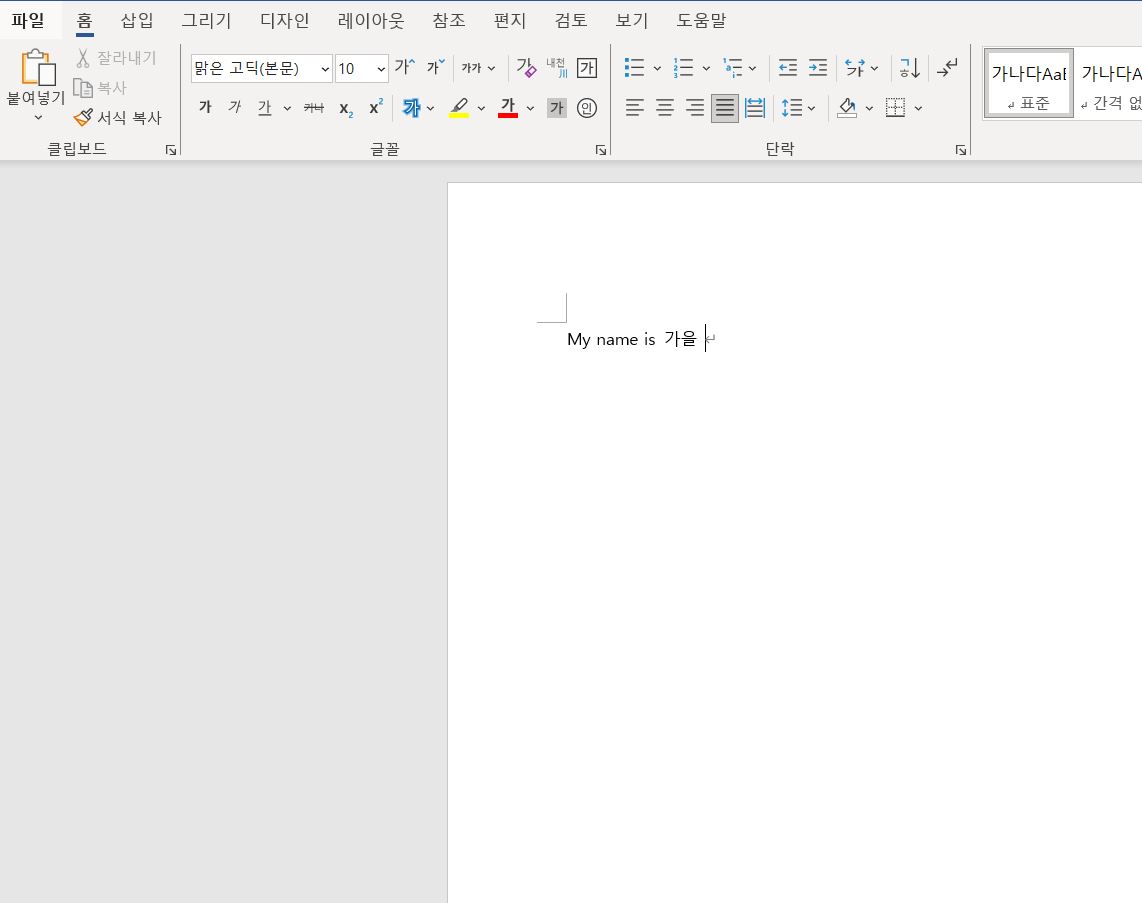Screen dimensions: 1142x903
Task: Open Asian layout (text direction) icon
Action: click(x=855, y=68)
